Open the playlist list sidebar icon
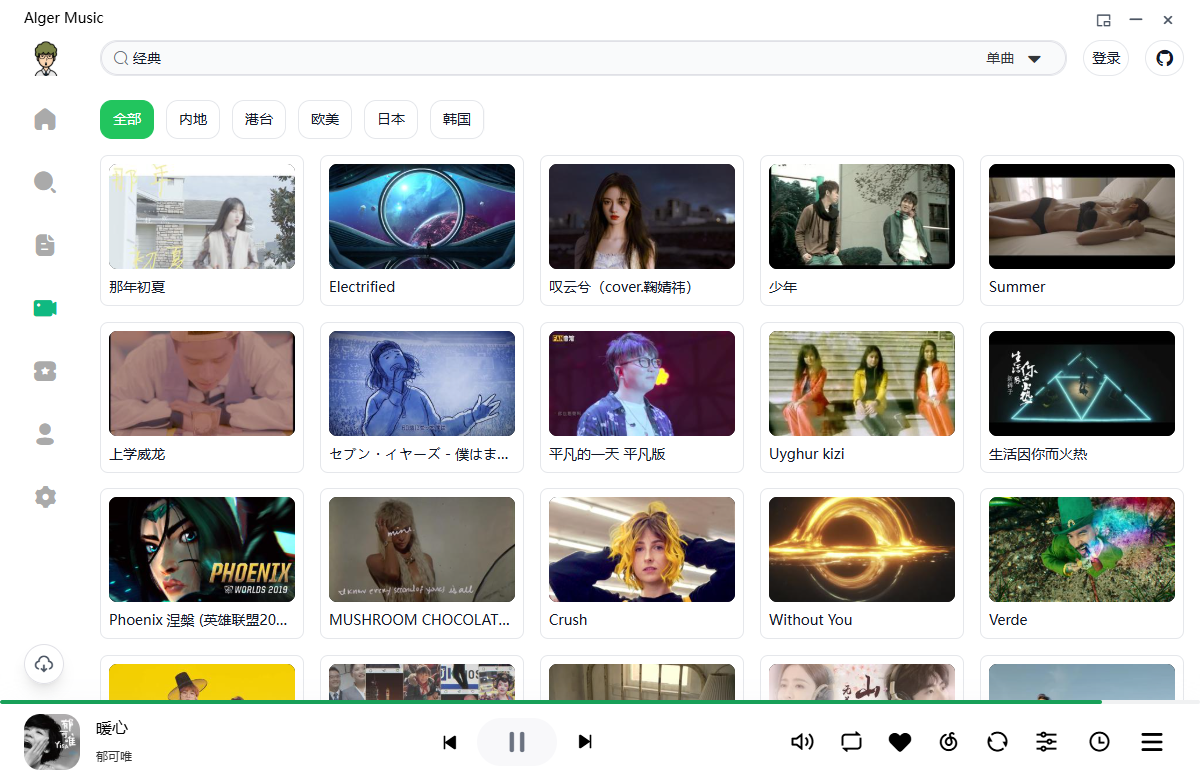Image resolution: width=1200 pixels, height=780 pixels. coord(45,245)
